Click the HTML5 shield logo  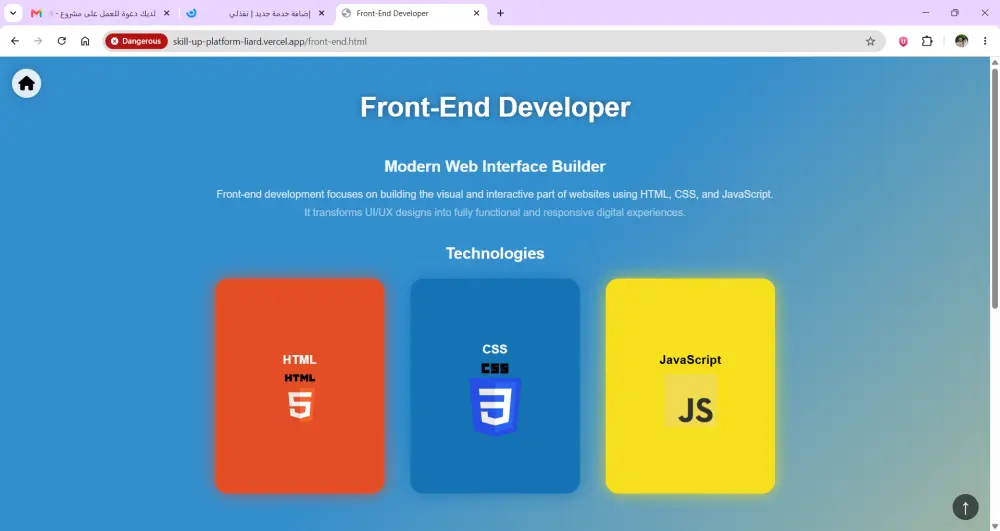300,406
